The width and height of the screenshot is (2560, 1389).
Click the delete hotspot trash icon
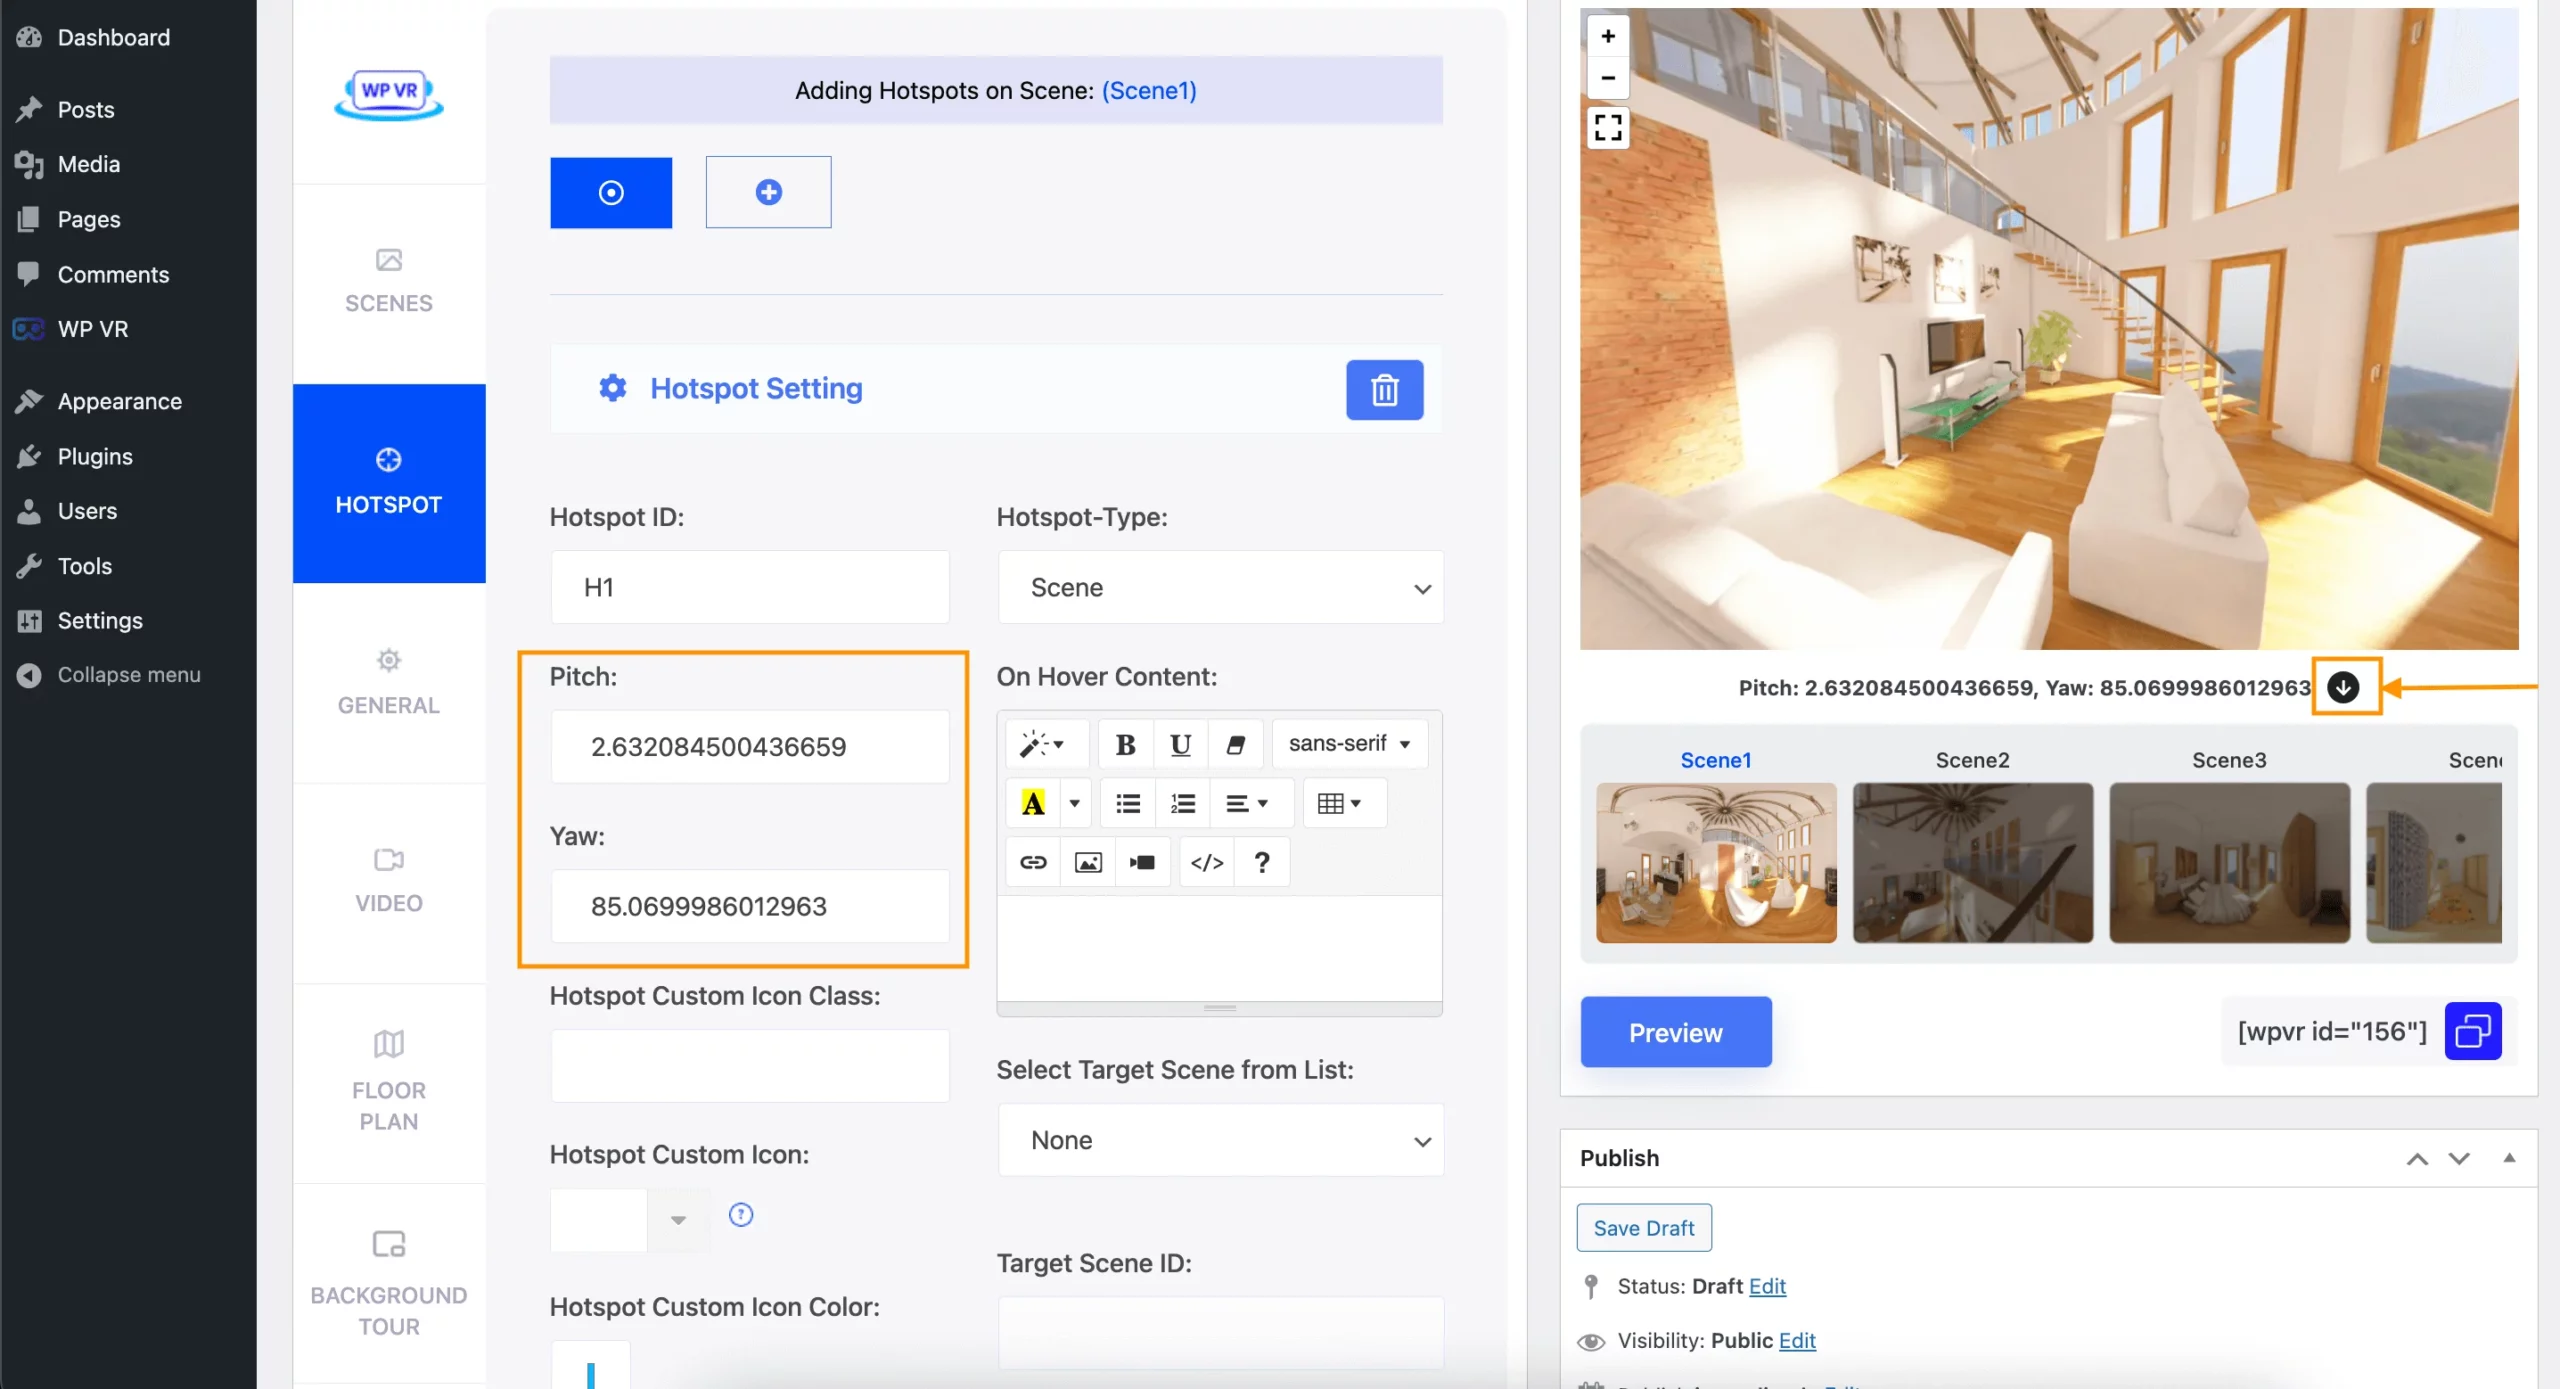point(1383,388)
